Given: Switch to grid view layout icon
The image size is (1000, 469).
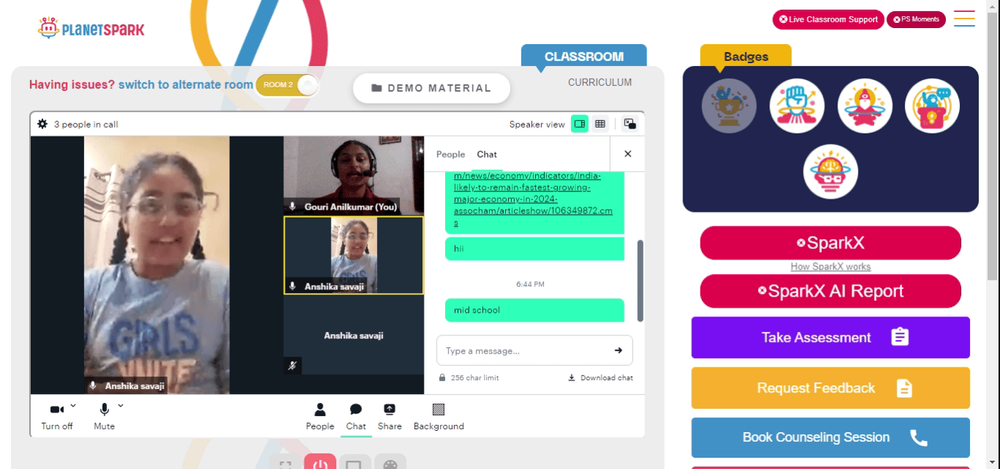Looking at the screenshot, I should coord(600,124).
